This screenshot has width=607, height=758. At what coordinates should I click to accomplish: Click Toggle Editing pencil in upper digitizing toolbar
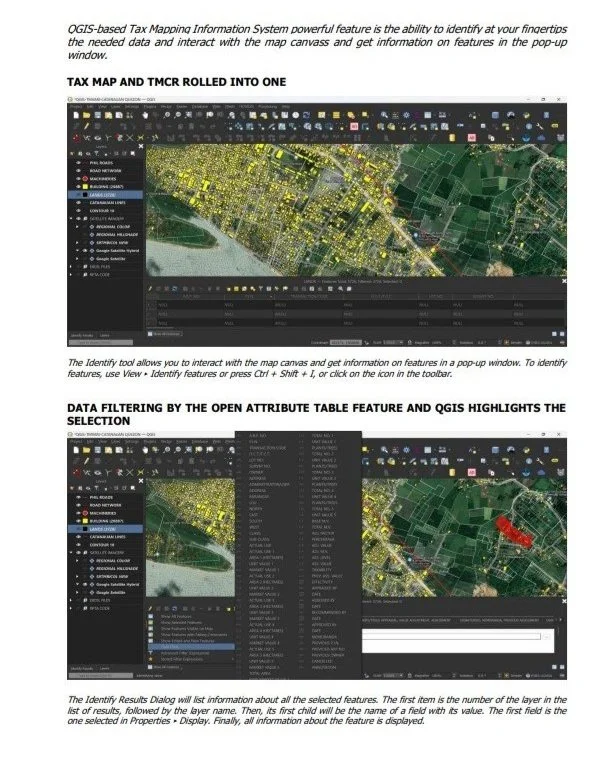click(87, 126)
